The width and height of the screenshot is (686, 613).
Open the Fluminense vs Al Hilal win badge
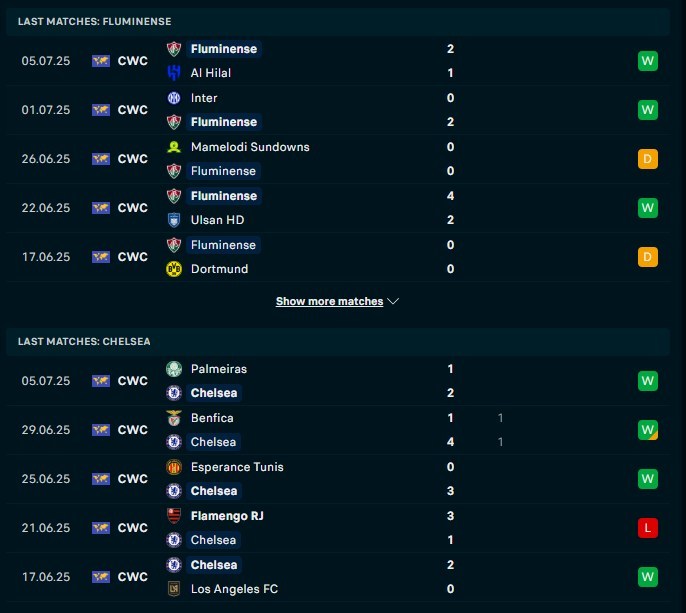point(648,60)
